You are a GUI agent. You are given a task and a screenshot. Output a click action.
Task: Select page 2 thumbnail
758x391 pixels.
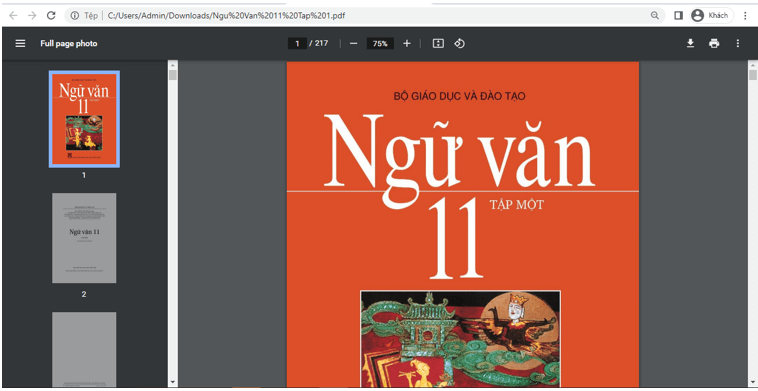(84, 238)
